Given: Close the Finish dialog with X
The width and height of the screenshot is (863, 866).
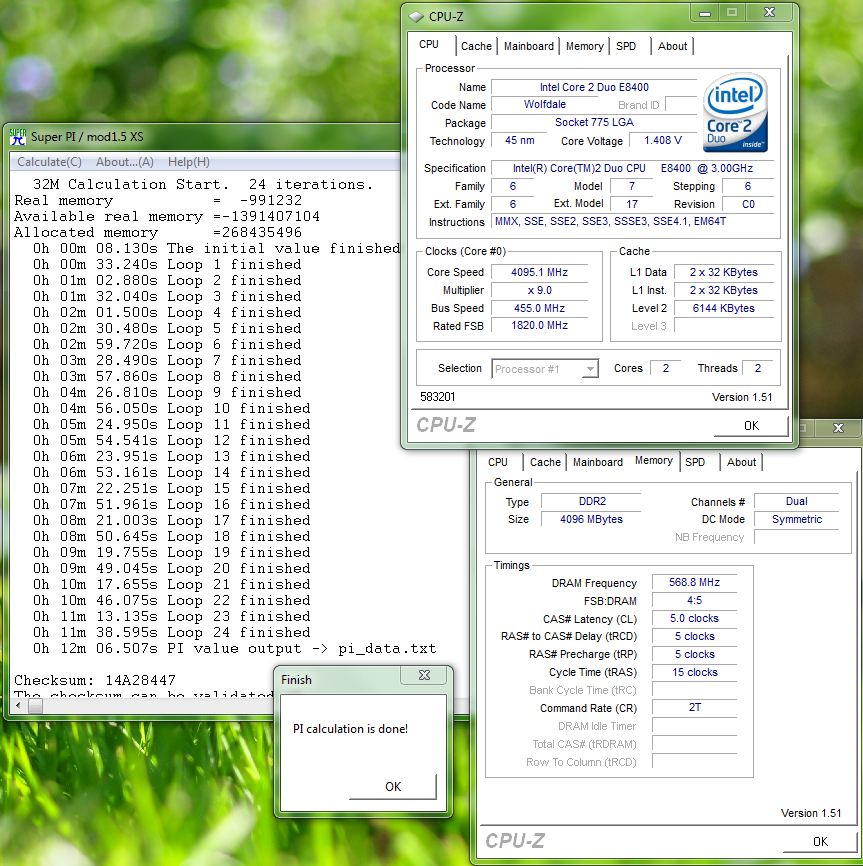Looking at the screenshot, I should click(424, 675).
